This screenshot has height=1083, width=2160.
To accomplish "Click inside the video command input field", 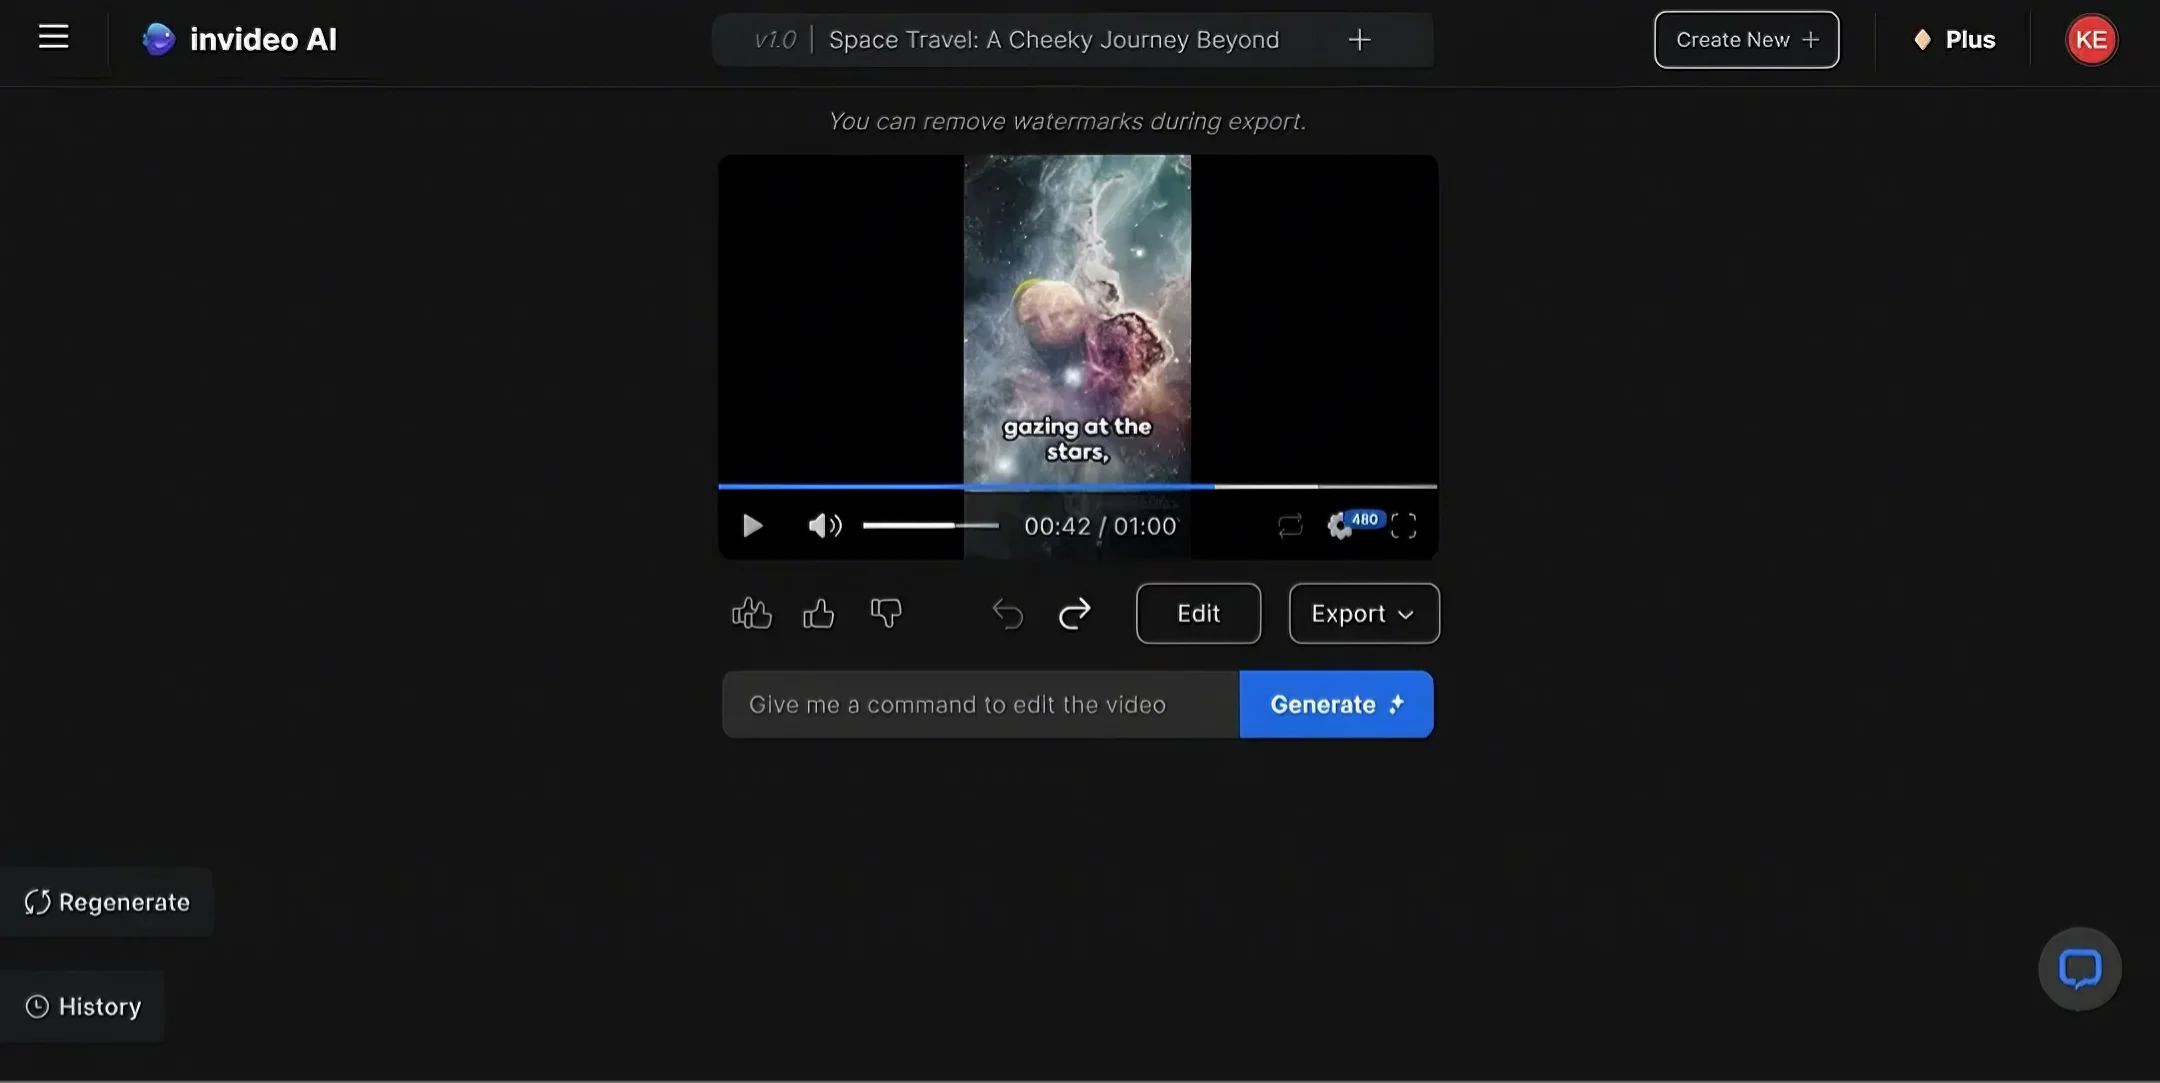I will [978, 703].
